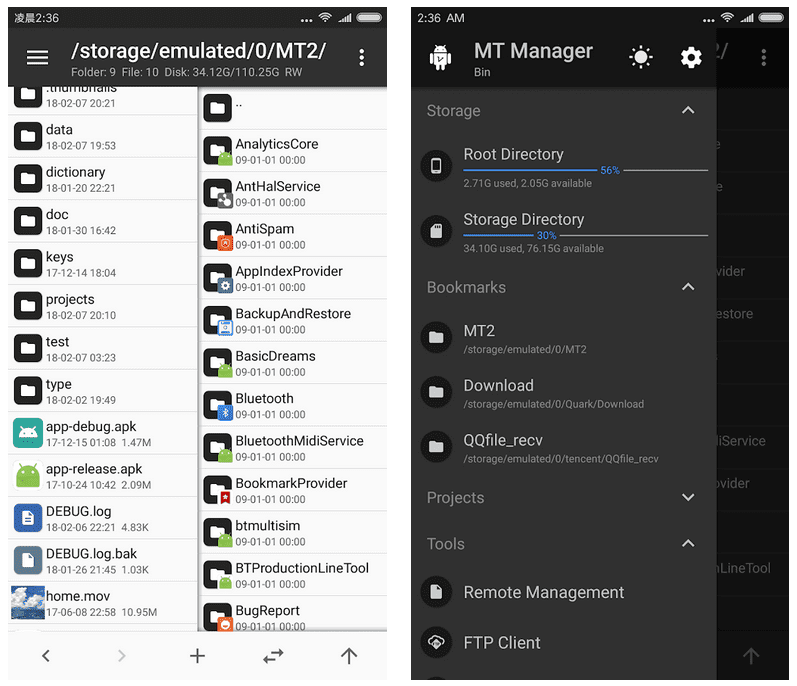Open the BackupAndRestore folder icon

coord(218,321)
